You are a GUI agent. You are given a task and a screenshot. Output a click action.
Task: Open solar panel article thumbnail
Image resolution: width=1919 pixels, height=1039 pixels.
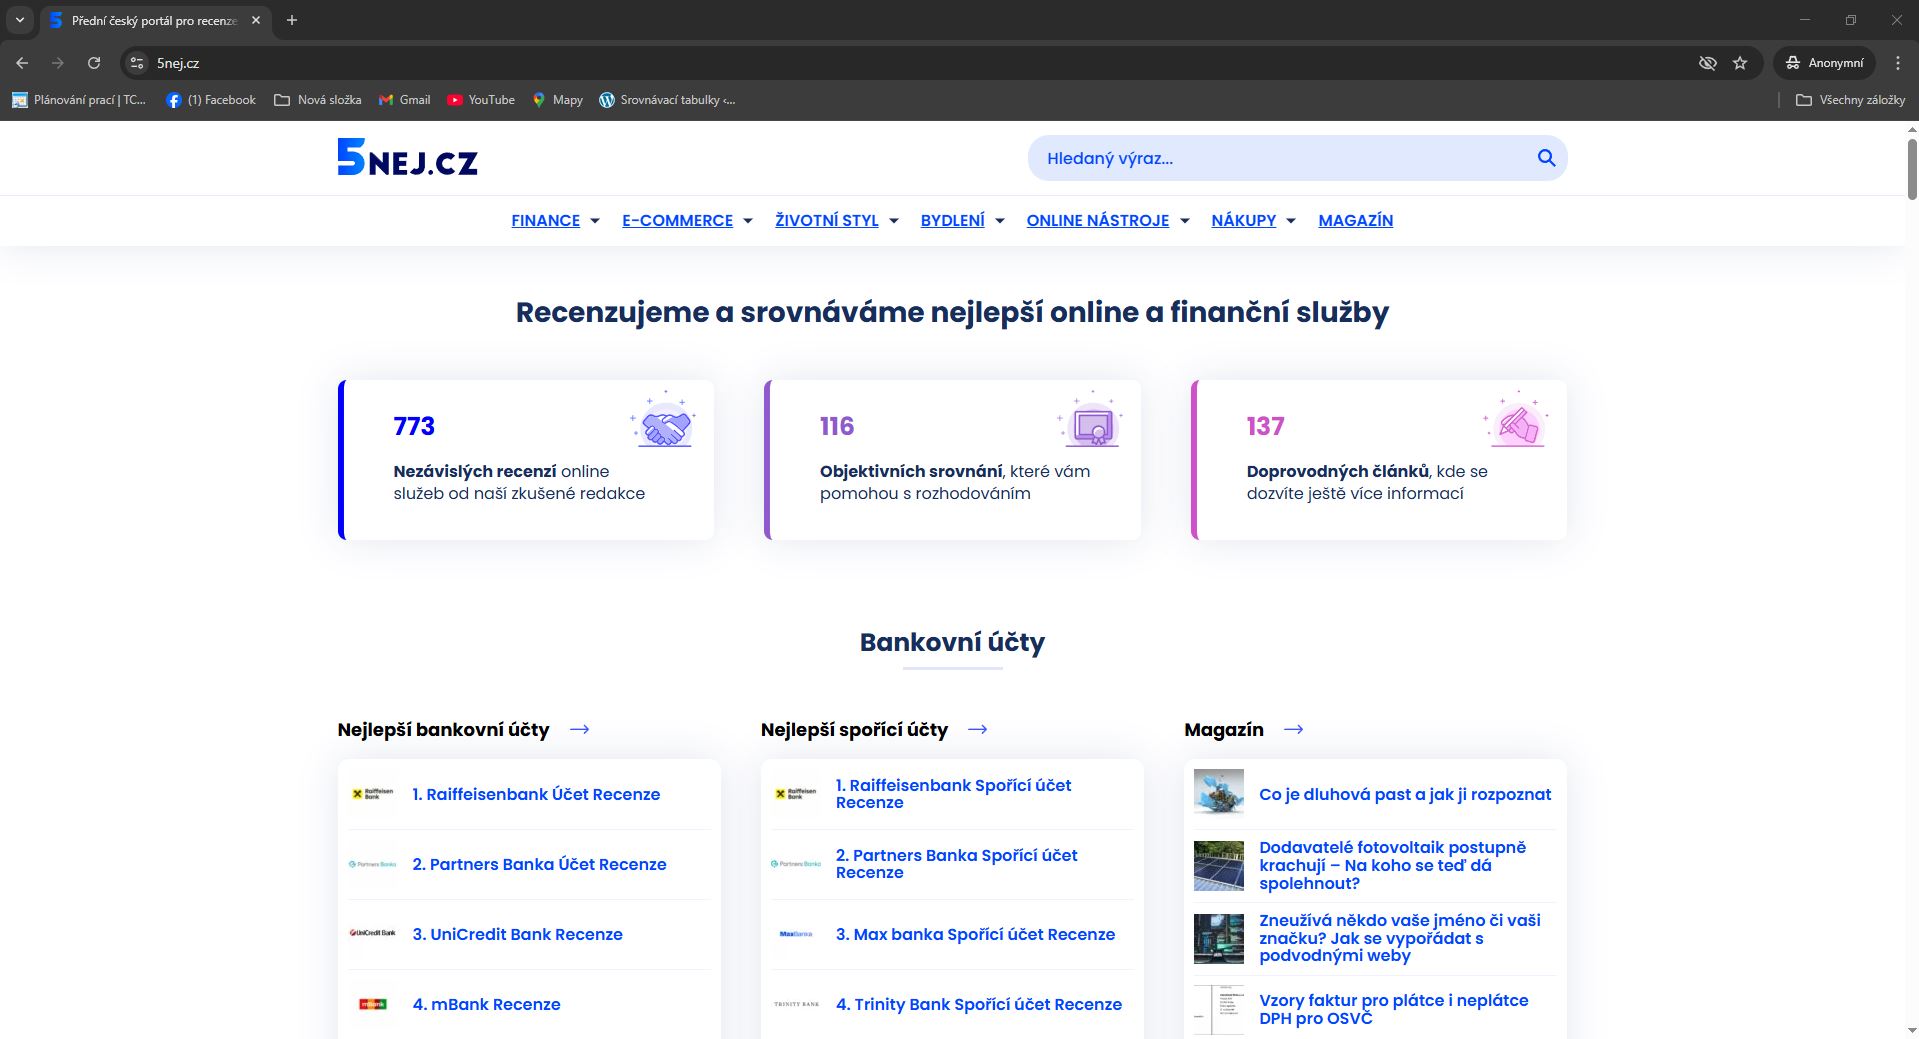tap(1219, 865)
